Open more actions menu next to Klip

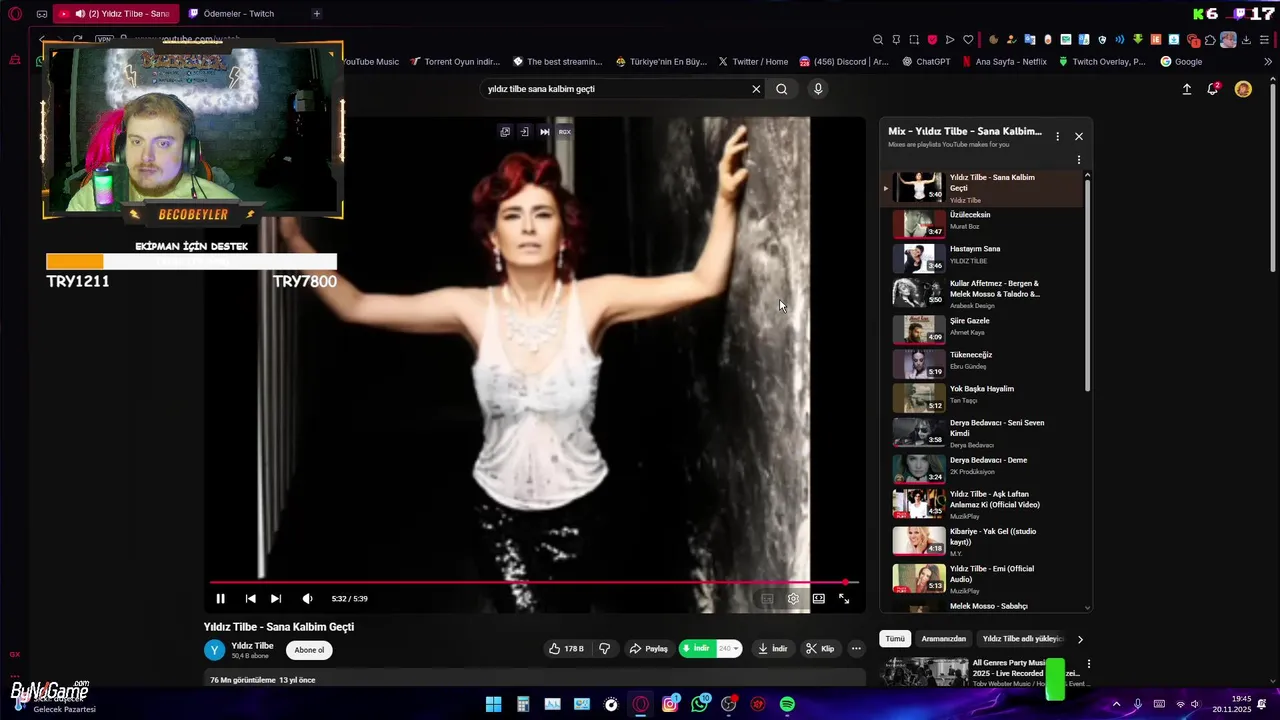pos(856,648)
